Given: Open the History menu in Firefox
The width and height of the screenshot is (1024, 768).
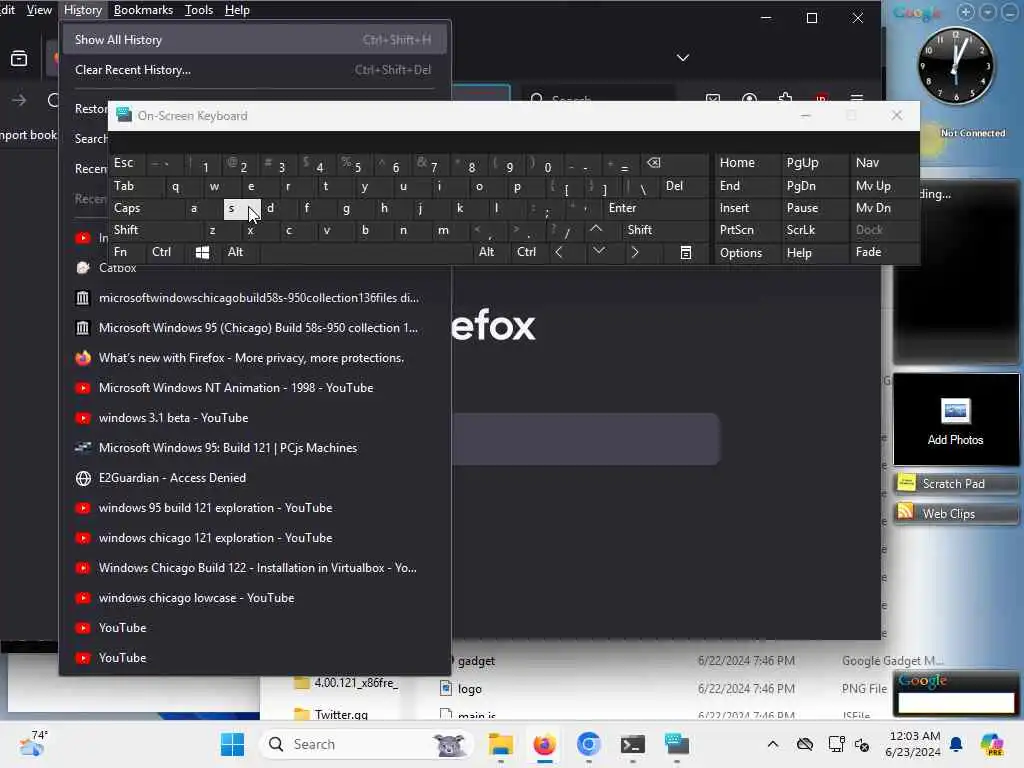Looking at the screenshot, I should 82,10.
